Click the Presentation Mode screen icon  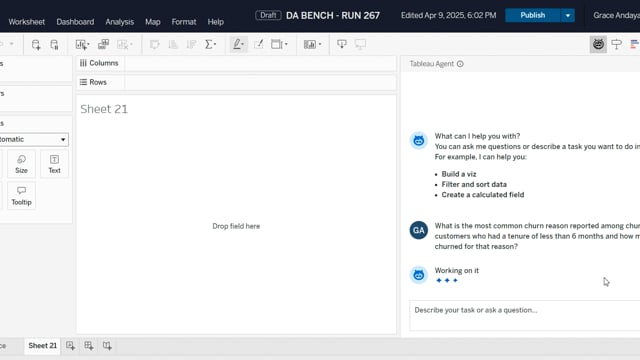click(360, 44)
